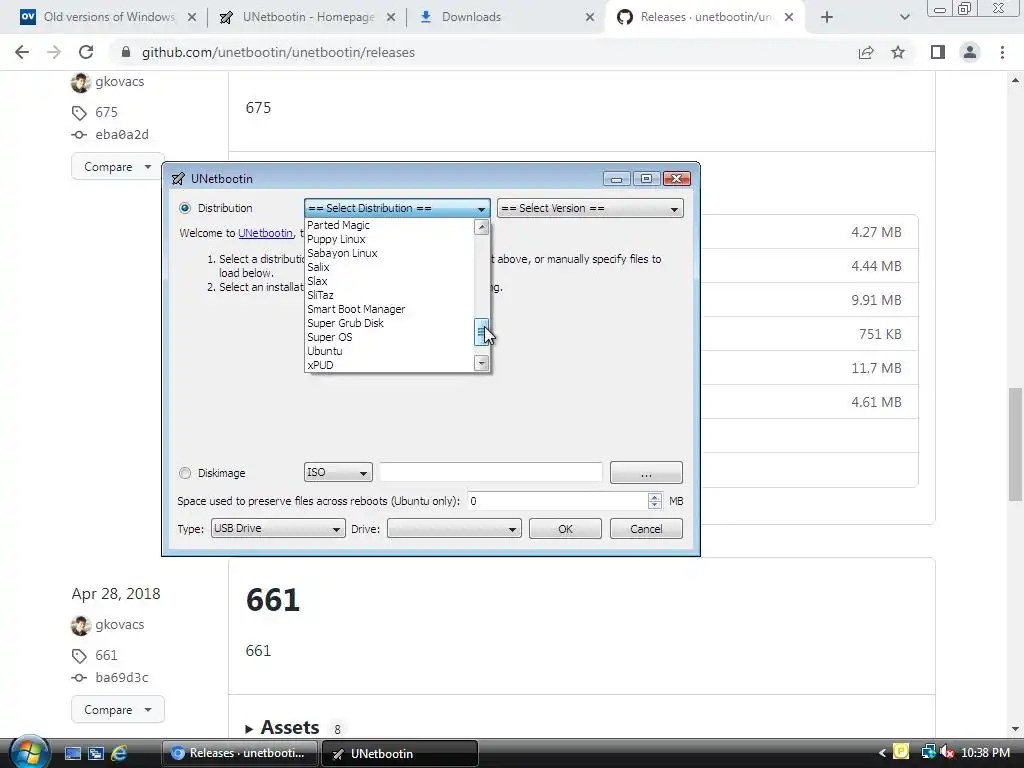Screen dimensions: 1024x768
Task: Expand the Assets section of 661
Action: [x=282, y=728]
